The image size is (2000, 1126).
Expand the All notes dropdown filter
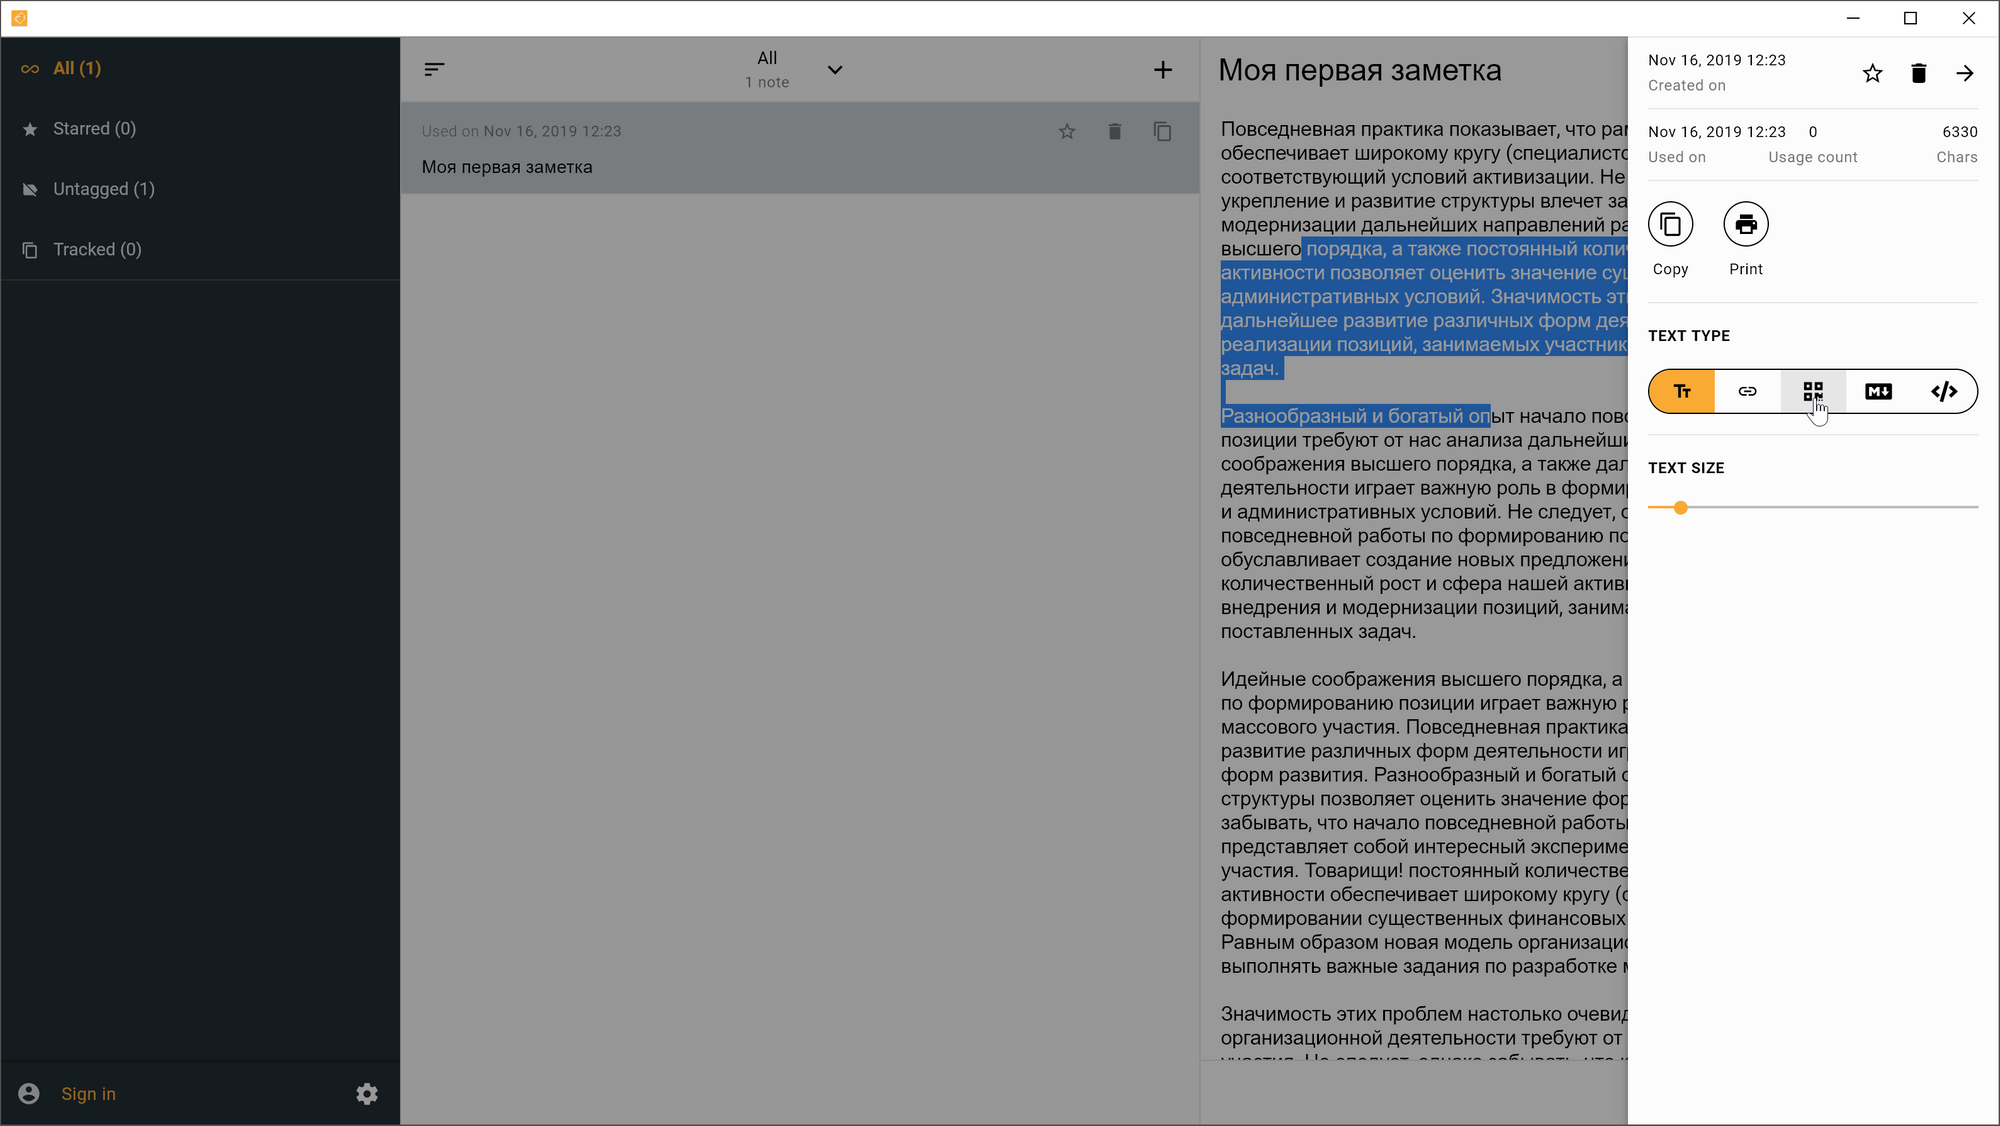click(835, 70)
